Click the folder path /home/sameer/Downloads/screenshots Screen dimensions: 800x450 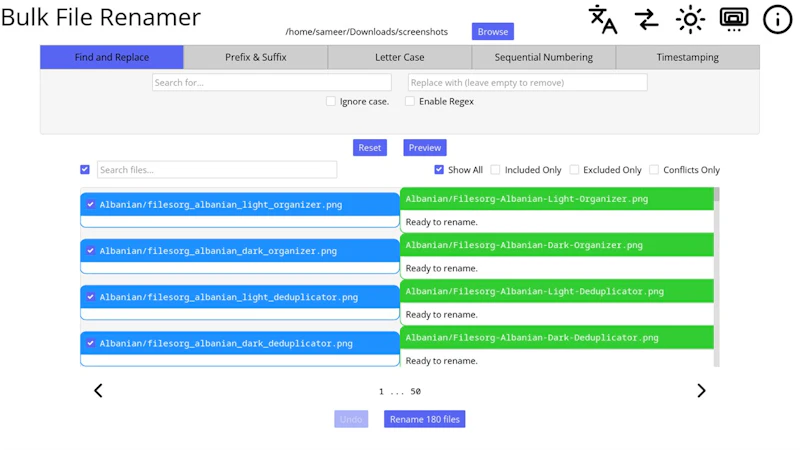367,32
